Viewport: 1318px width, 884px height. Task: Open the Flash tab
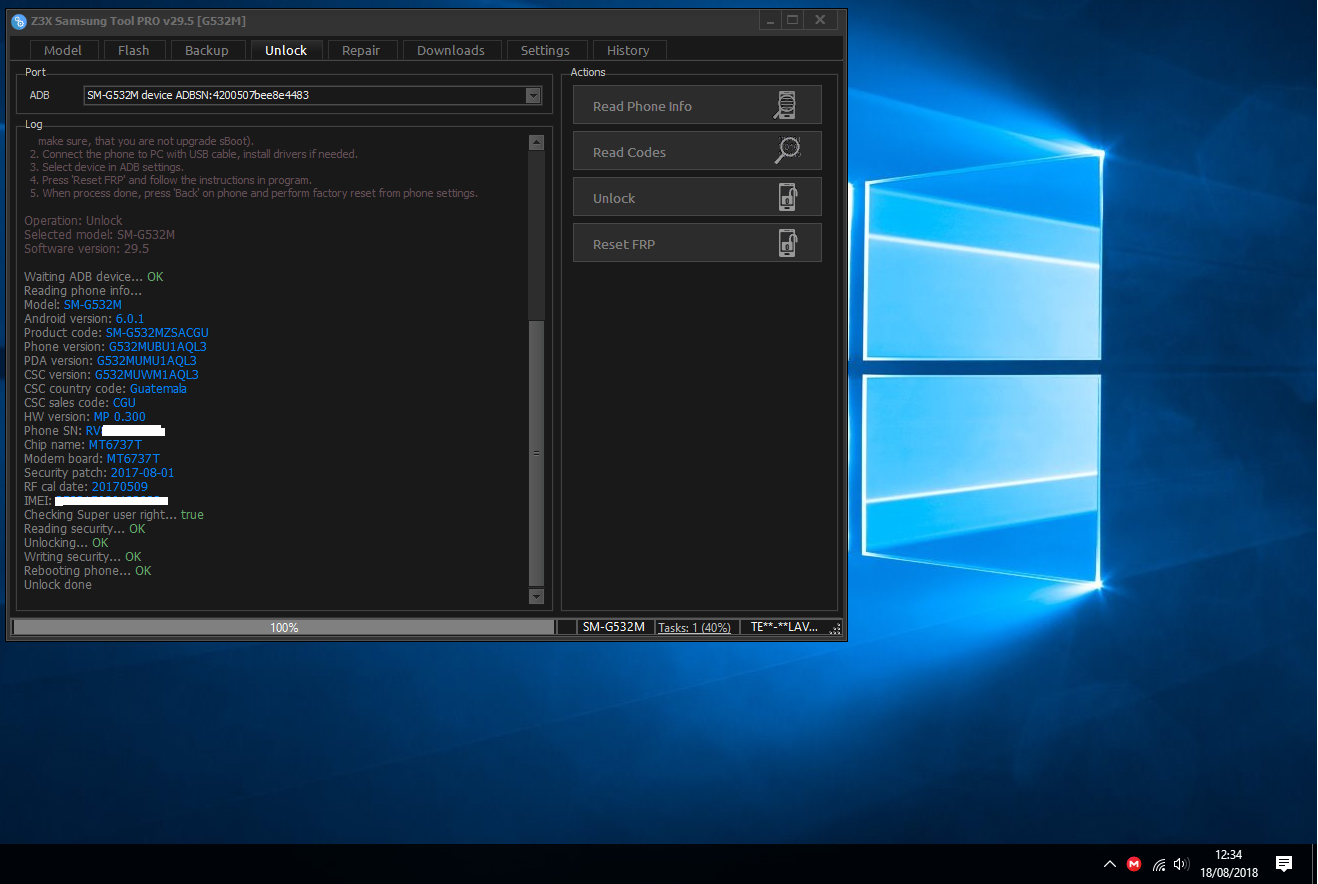pyautogui.click(x=133, y=50)
